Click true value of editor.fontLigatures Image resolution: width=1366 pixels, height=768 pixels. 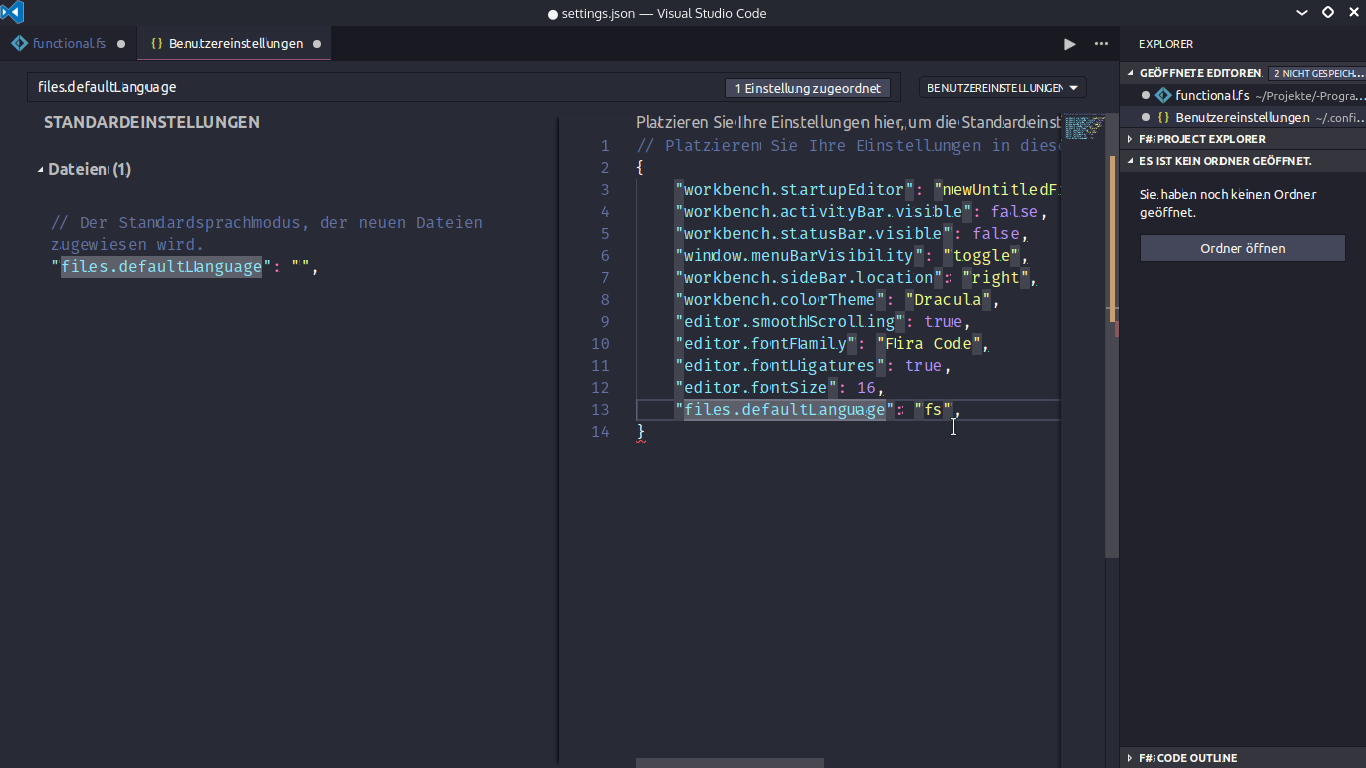coord(923,366)
